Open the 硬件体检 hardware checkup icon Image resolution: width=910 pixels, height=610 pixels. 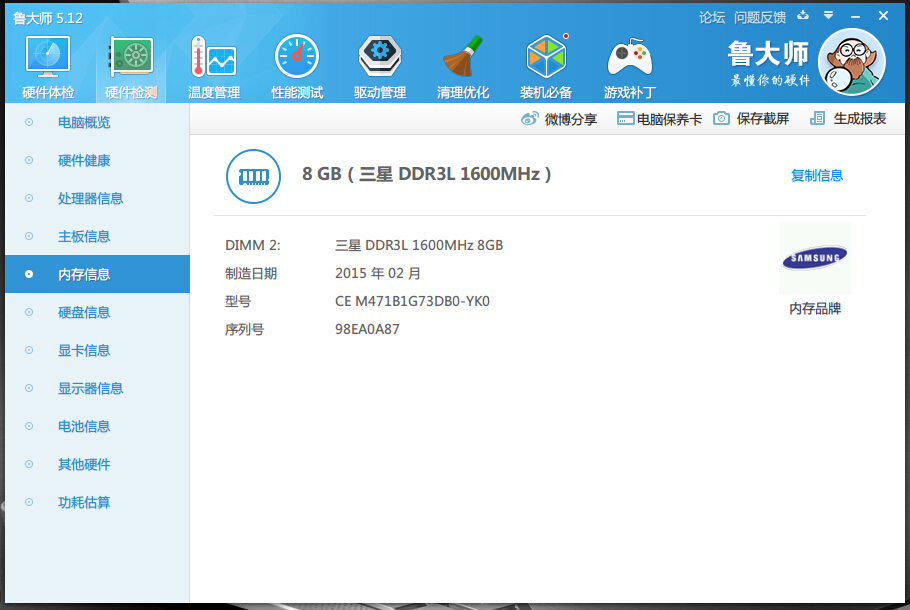click(x=48, y=57)
